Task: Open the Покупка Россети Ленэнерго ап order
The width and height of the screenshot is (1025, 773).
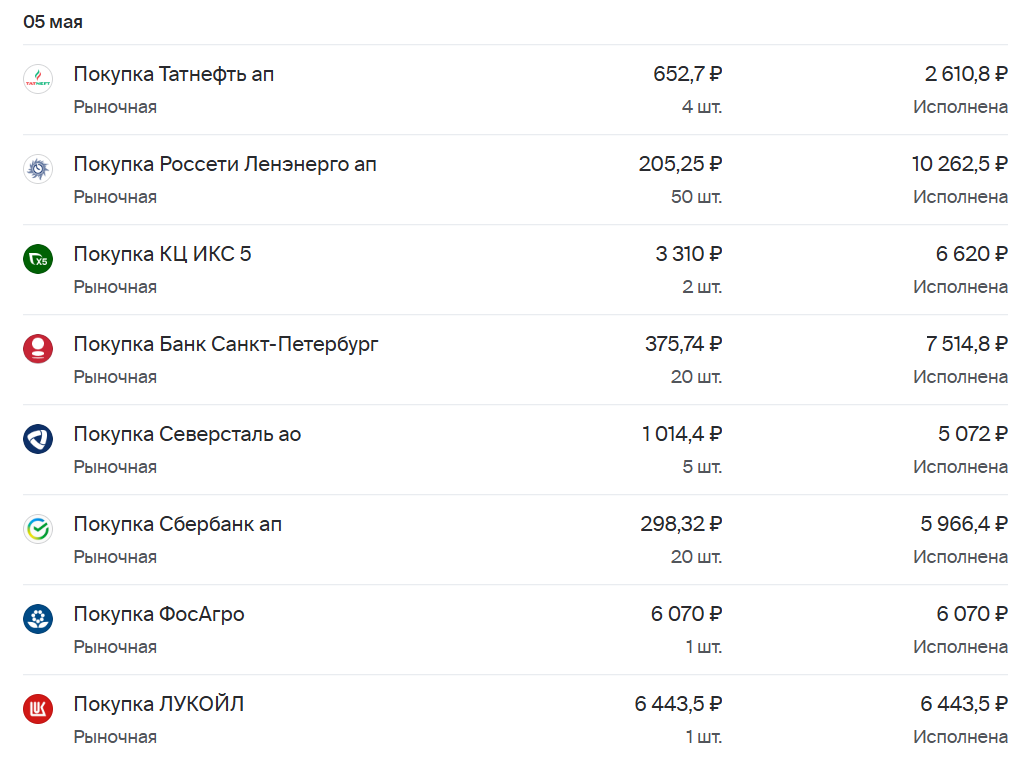Action: pyautogui.click(x=225, y=164)
